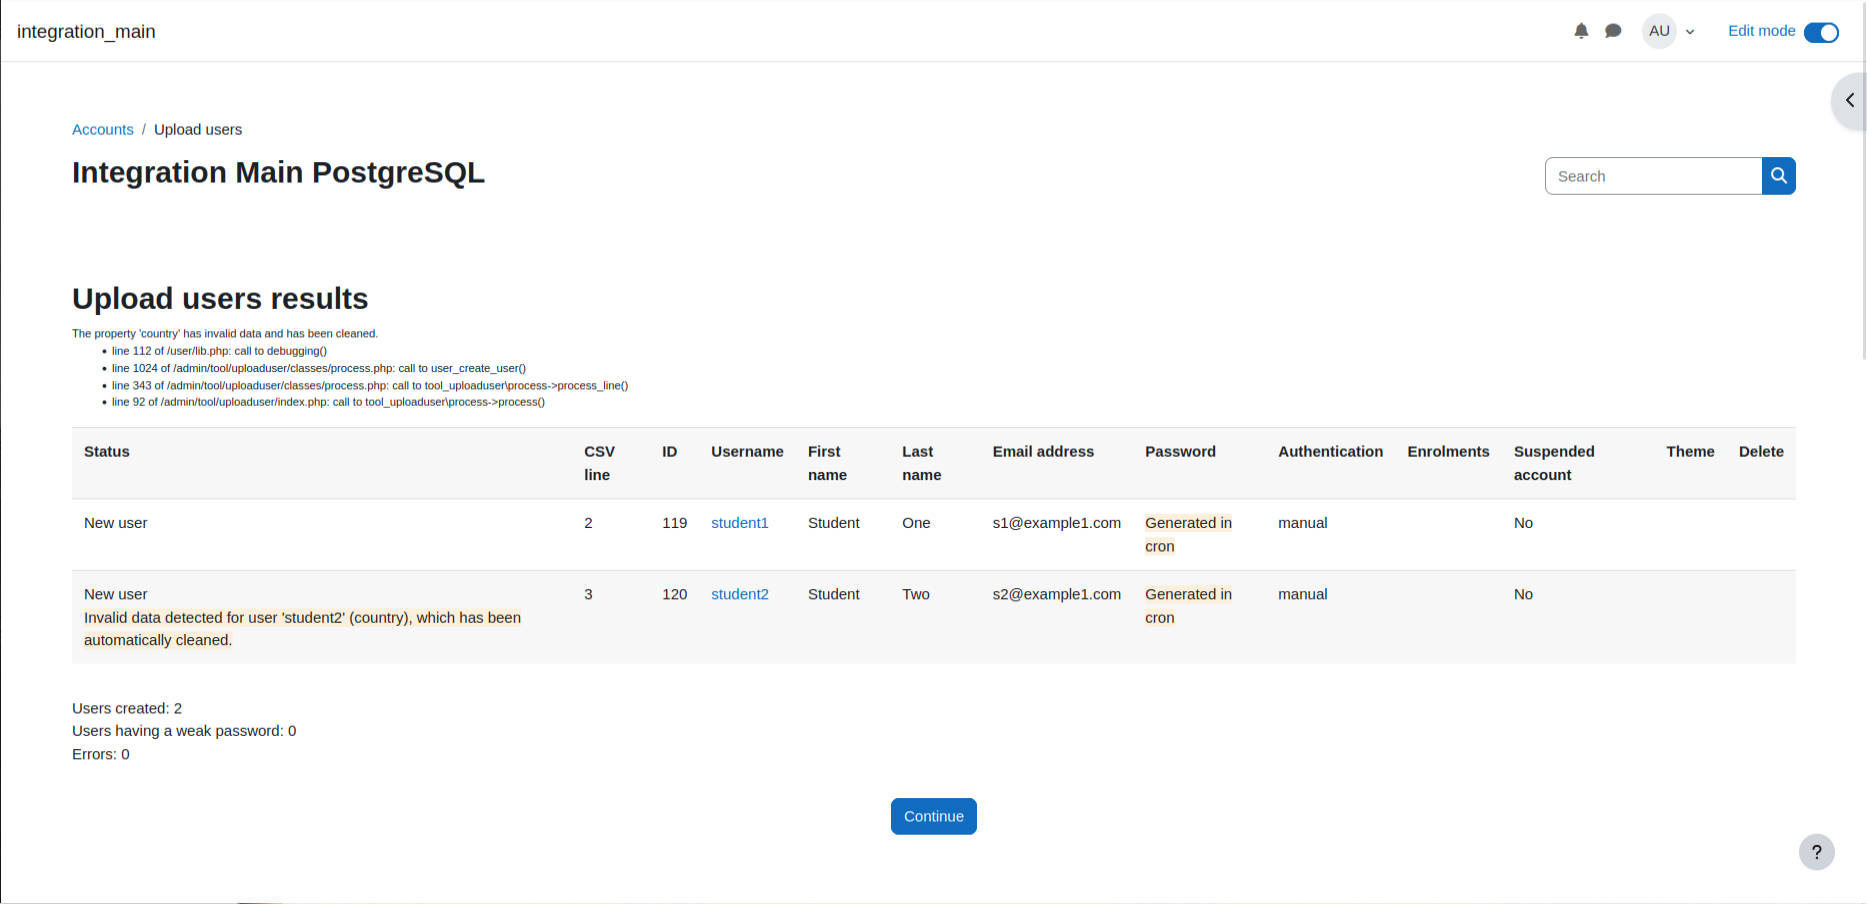1867x904 pixels.
Task: Click the integration_main site name
Action: click(x=86, y=31)
